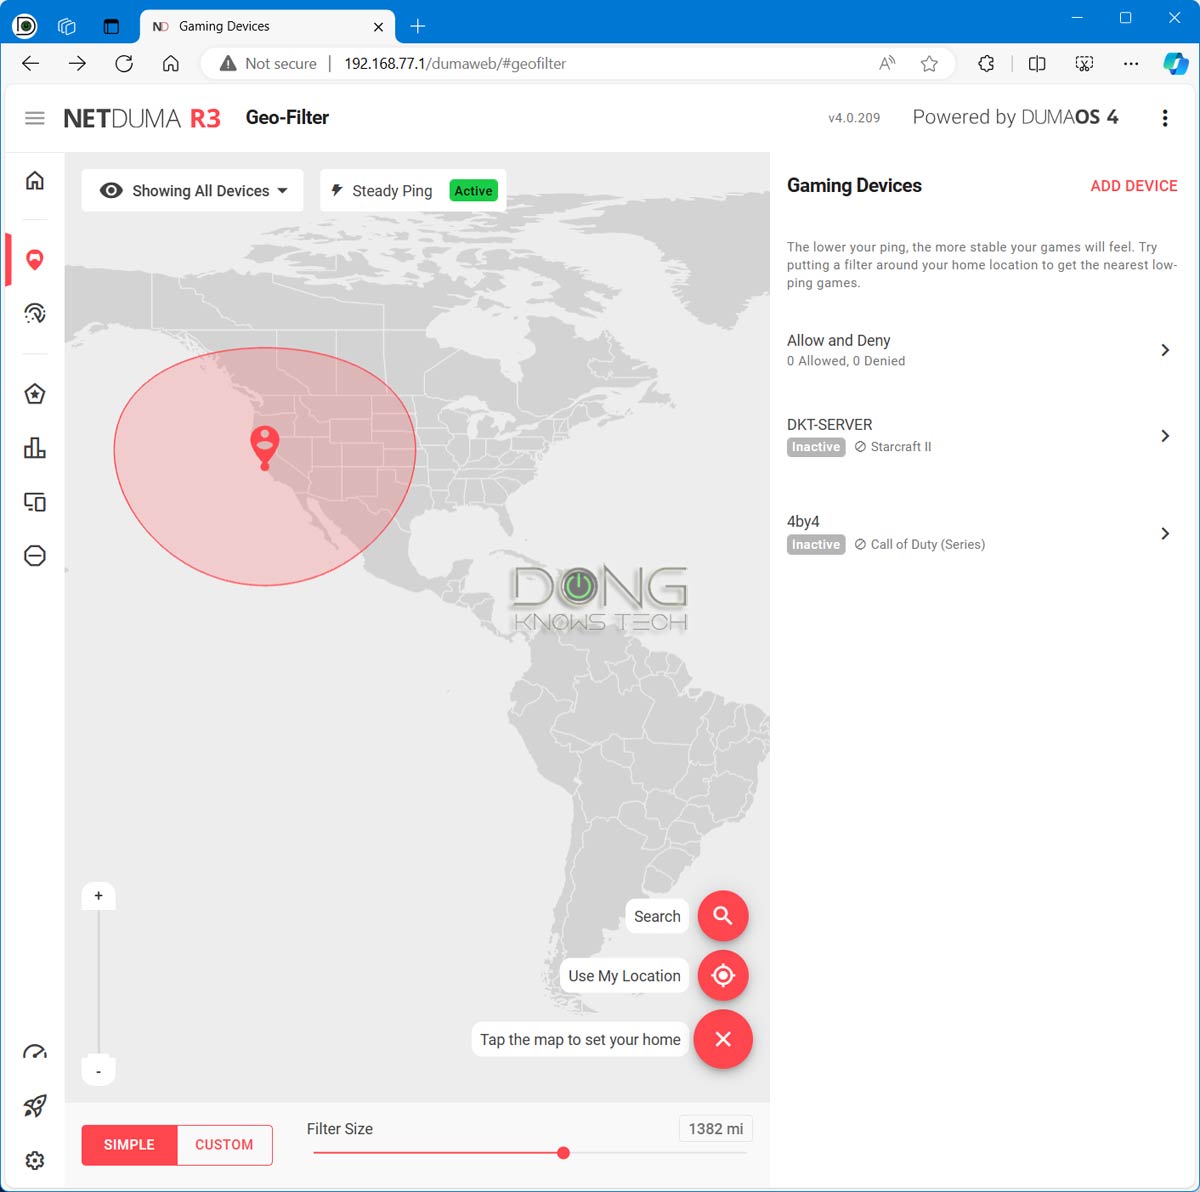Select the Geo-Filter sidebar icon

[x=35, y=260]
